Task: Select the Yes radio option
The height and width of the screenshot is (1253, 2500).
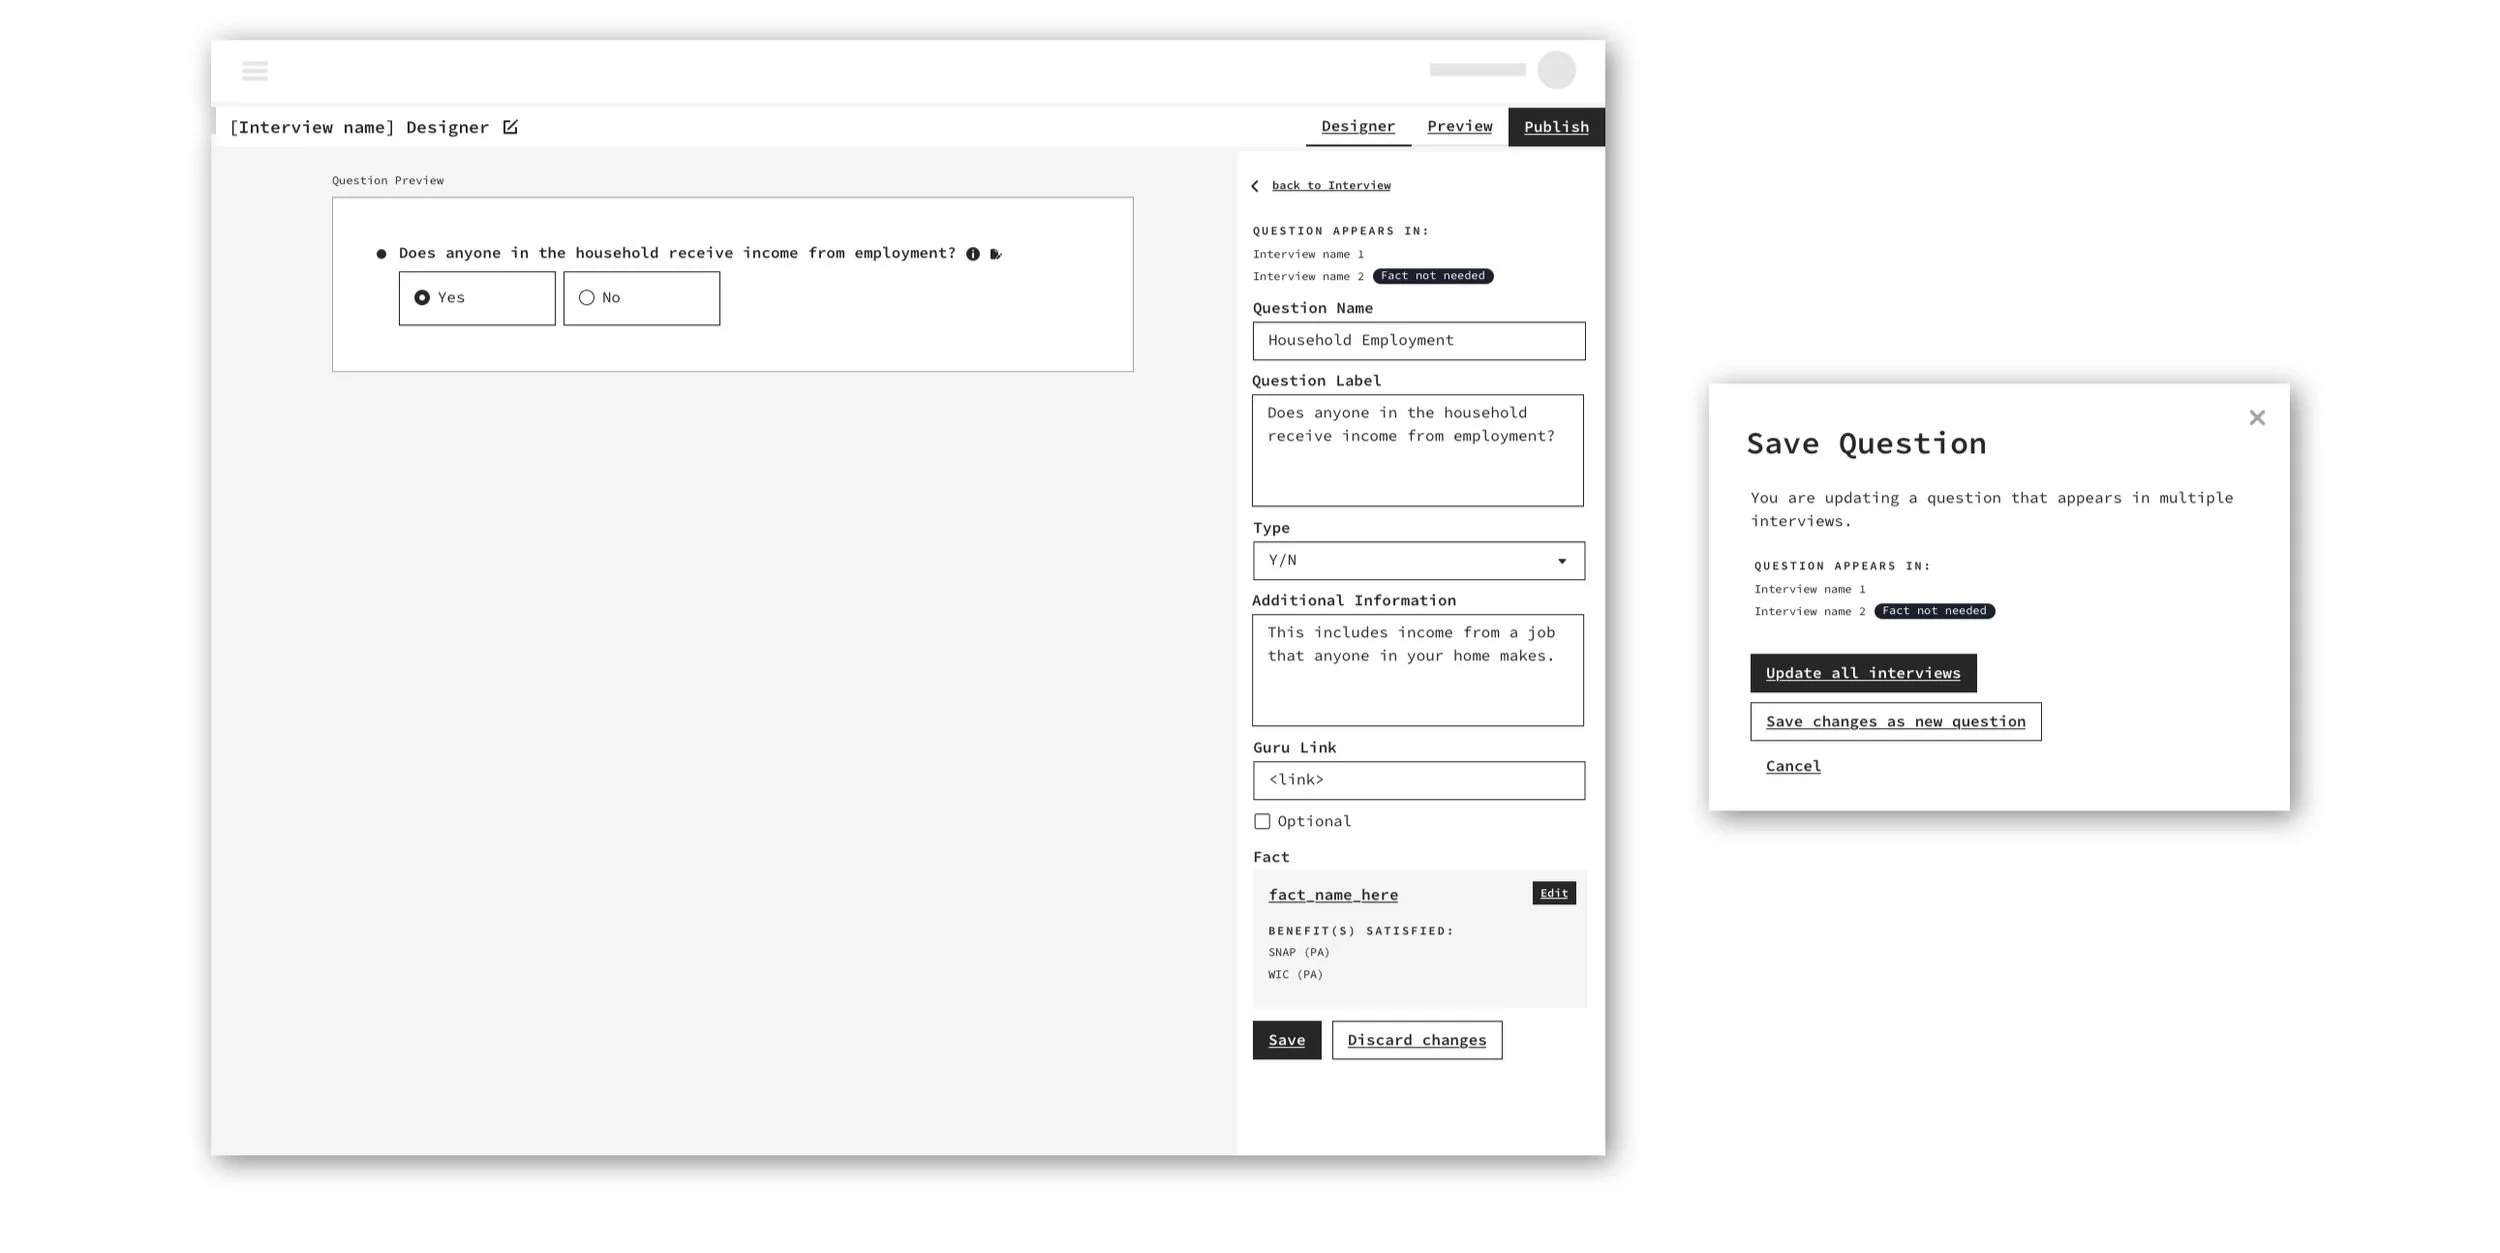Action: [422, 298]
